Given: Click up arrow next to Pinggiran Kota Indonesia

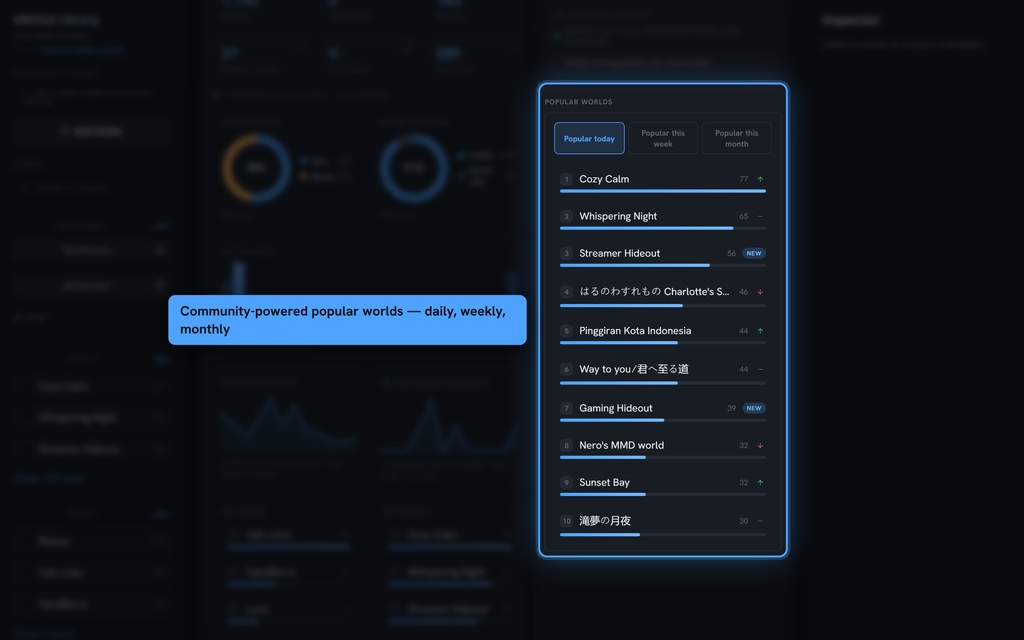Looking at the screenshot, I should (x=760, y=331).
